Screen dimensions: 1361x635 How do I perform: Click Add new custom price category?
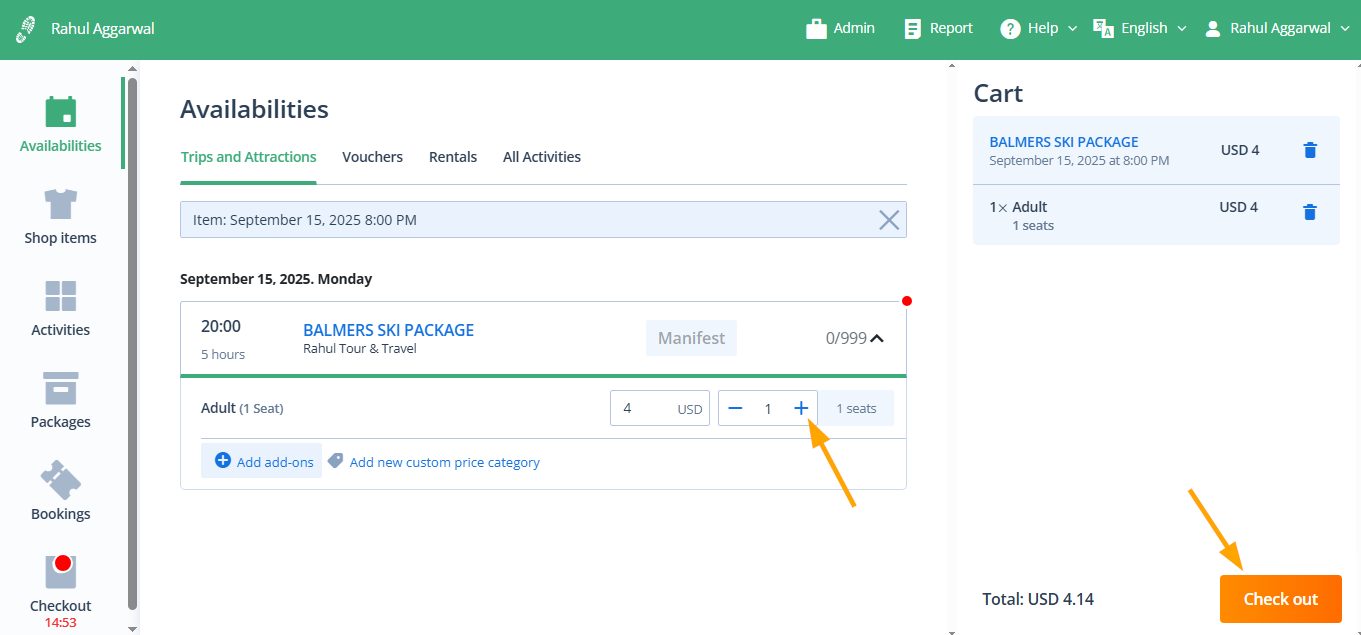pyautogui.click(x=444, y=462)
